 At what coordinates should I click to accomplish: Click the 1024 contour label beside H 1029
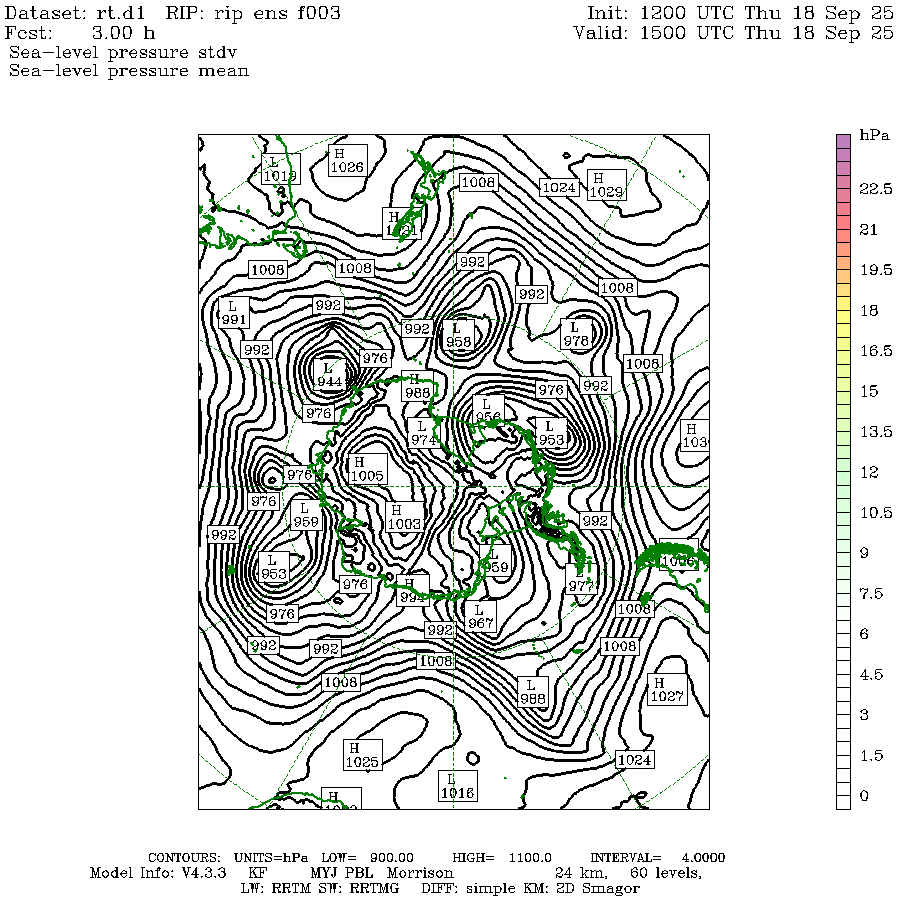tap(559, 187)
